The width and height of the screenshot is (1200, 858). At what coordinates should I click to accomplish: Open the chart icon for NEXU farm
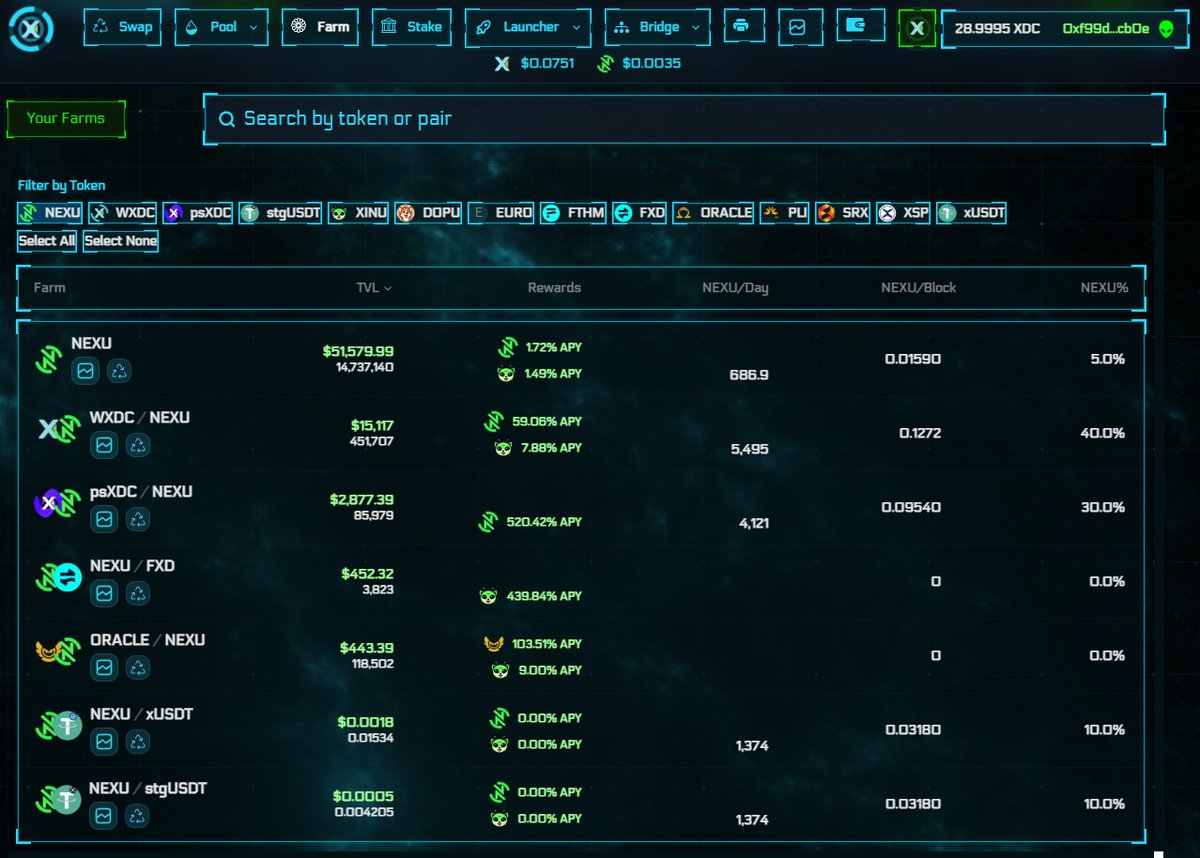coord(86,371)
